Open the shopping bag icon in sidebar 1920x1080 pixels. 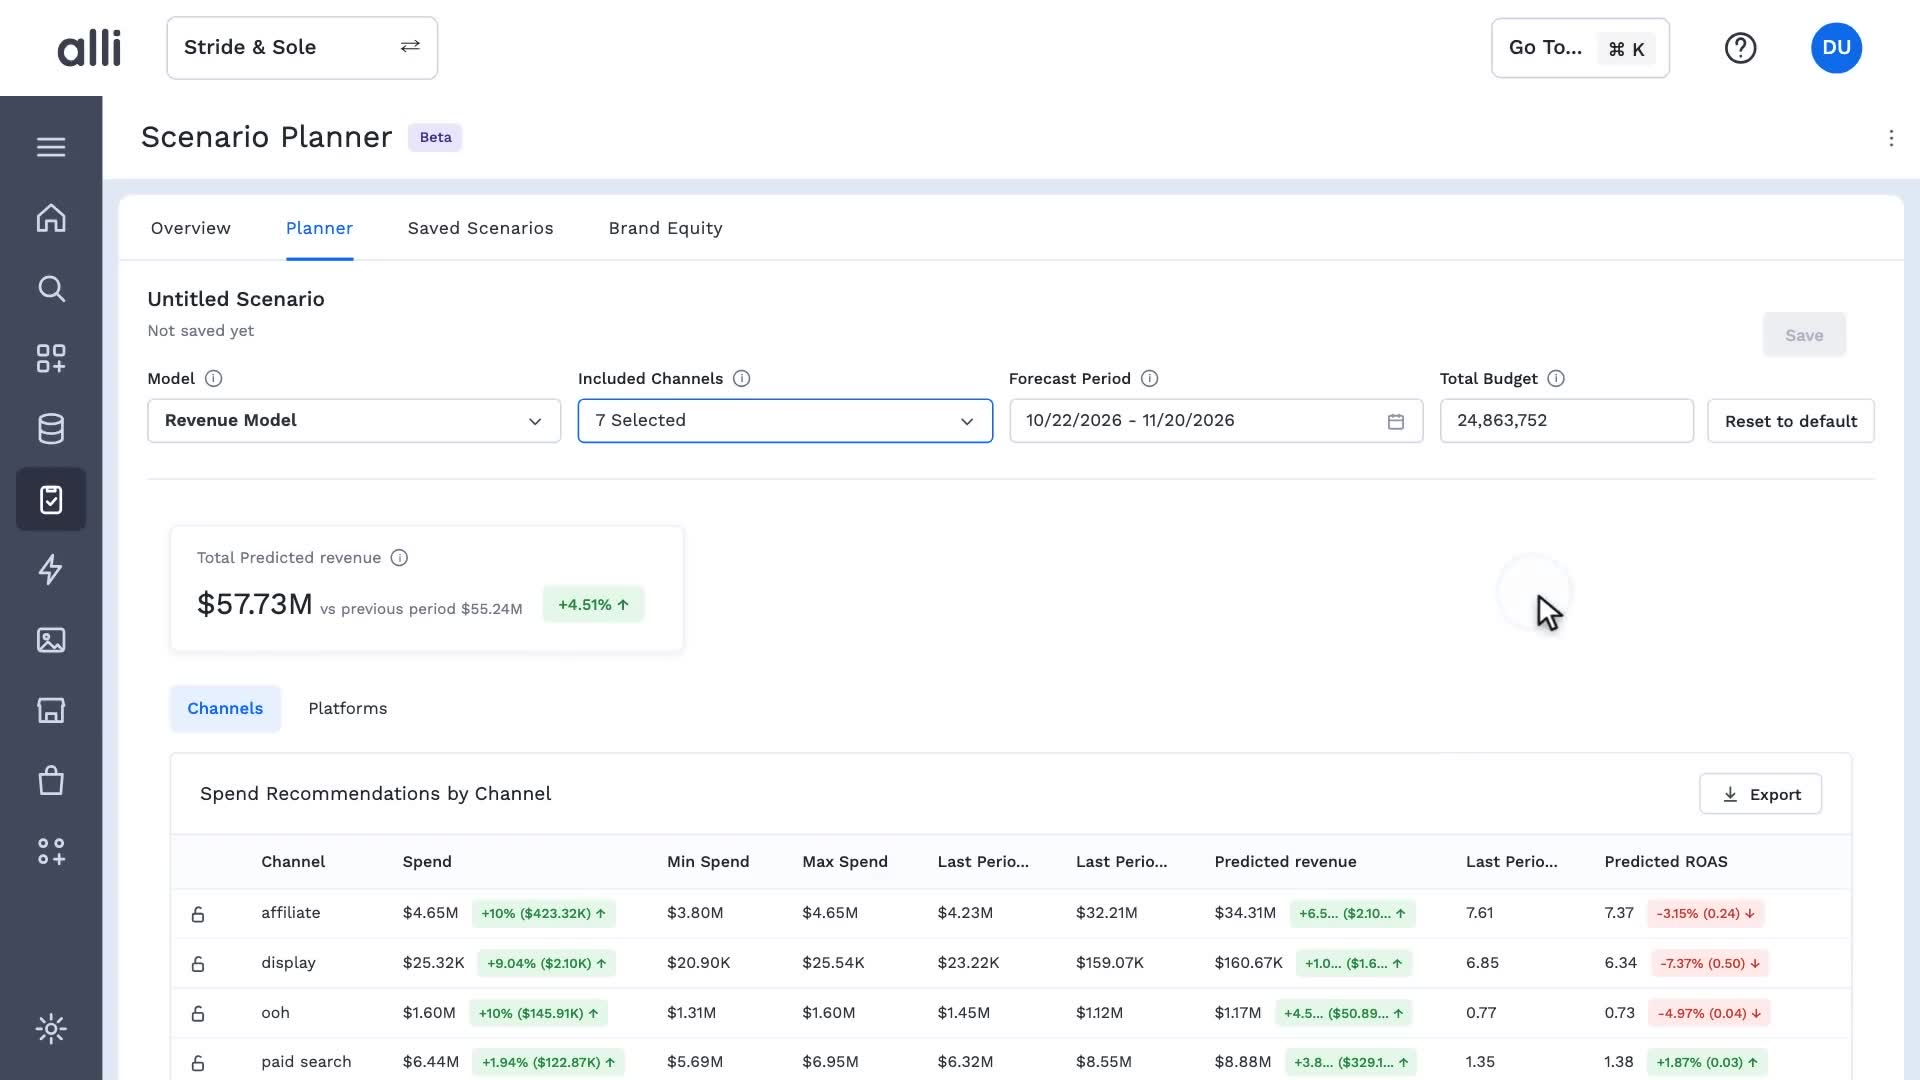coord(51,781)
